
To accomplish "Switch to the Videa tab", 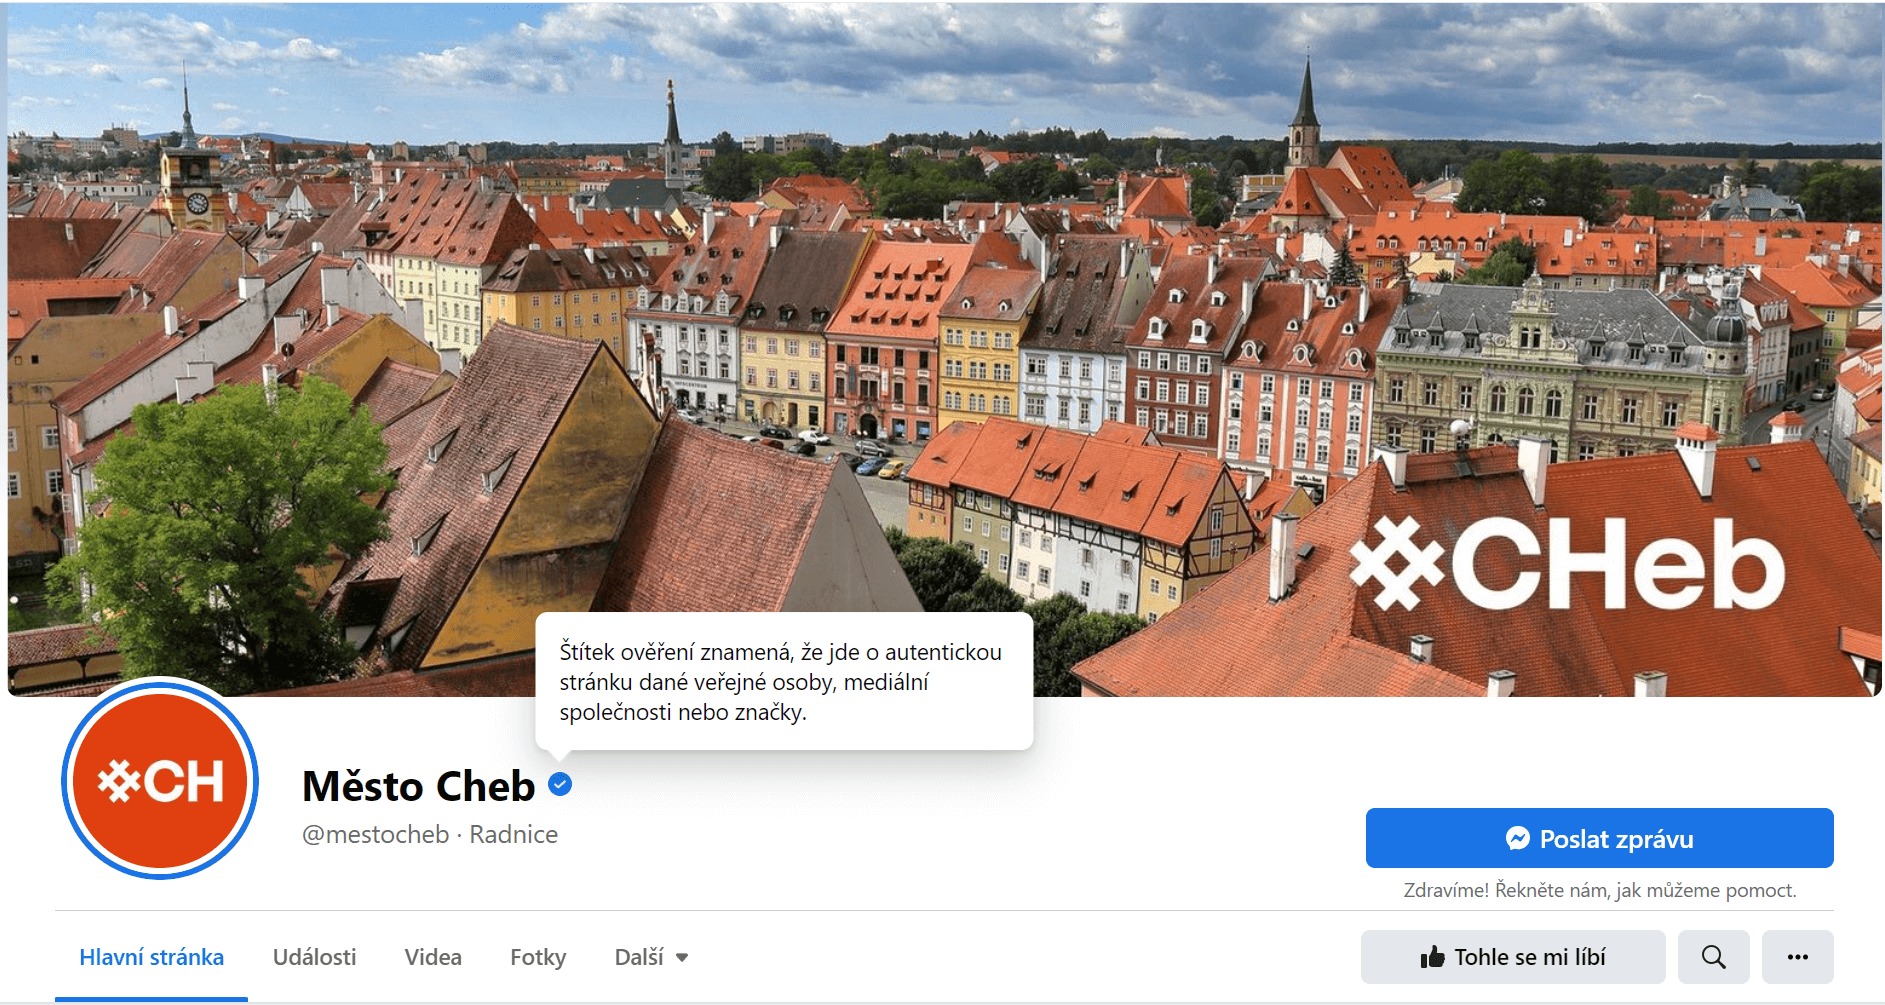I will tap(433, 957).
